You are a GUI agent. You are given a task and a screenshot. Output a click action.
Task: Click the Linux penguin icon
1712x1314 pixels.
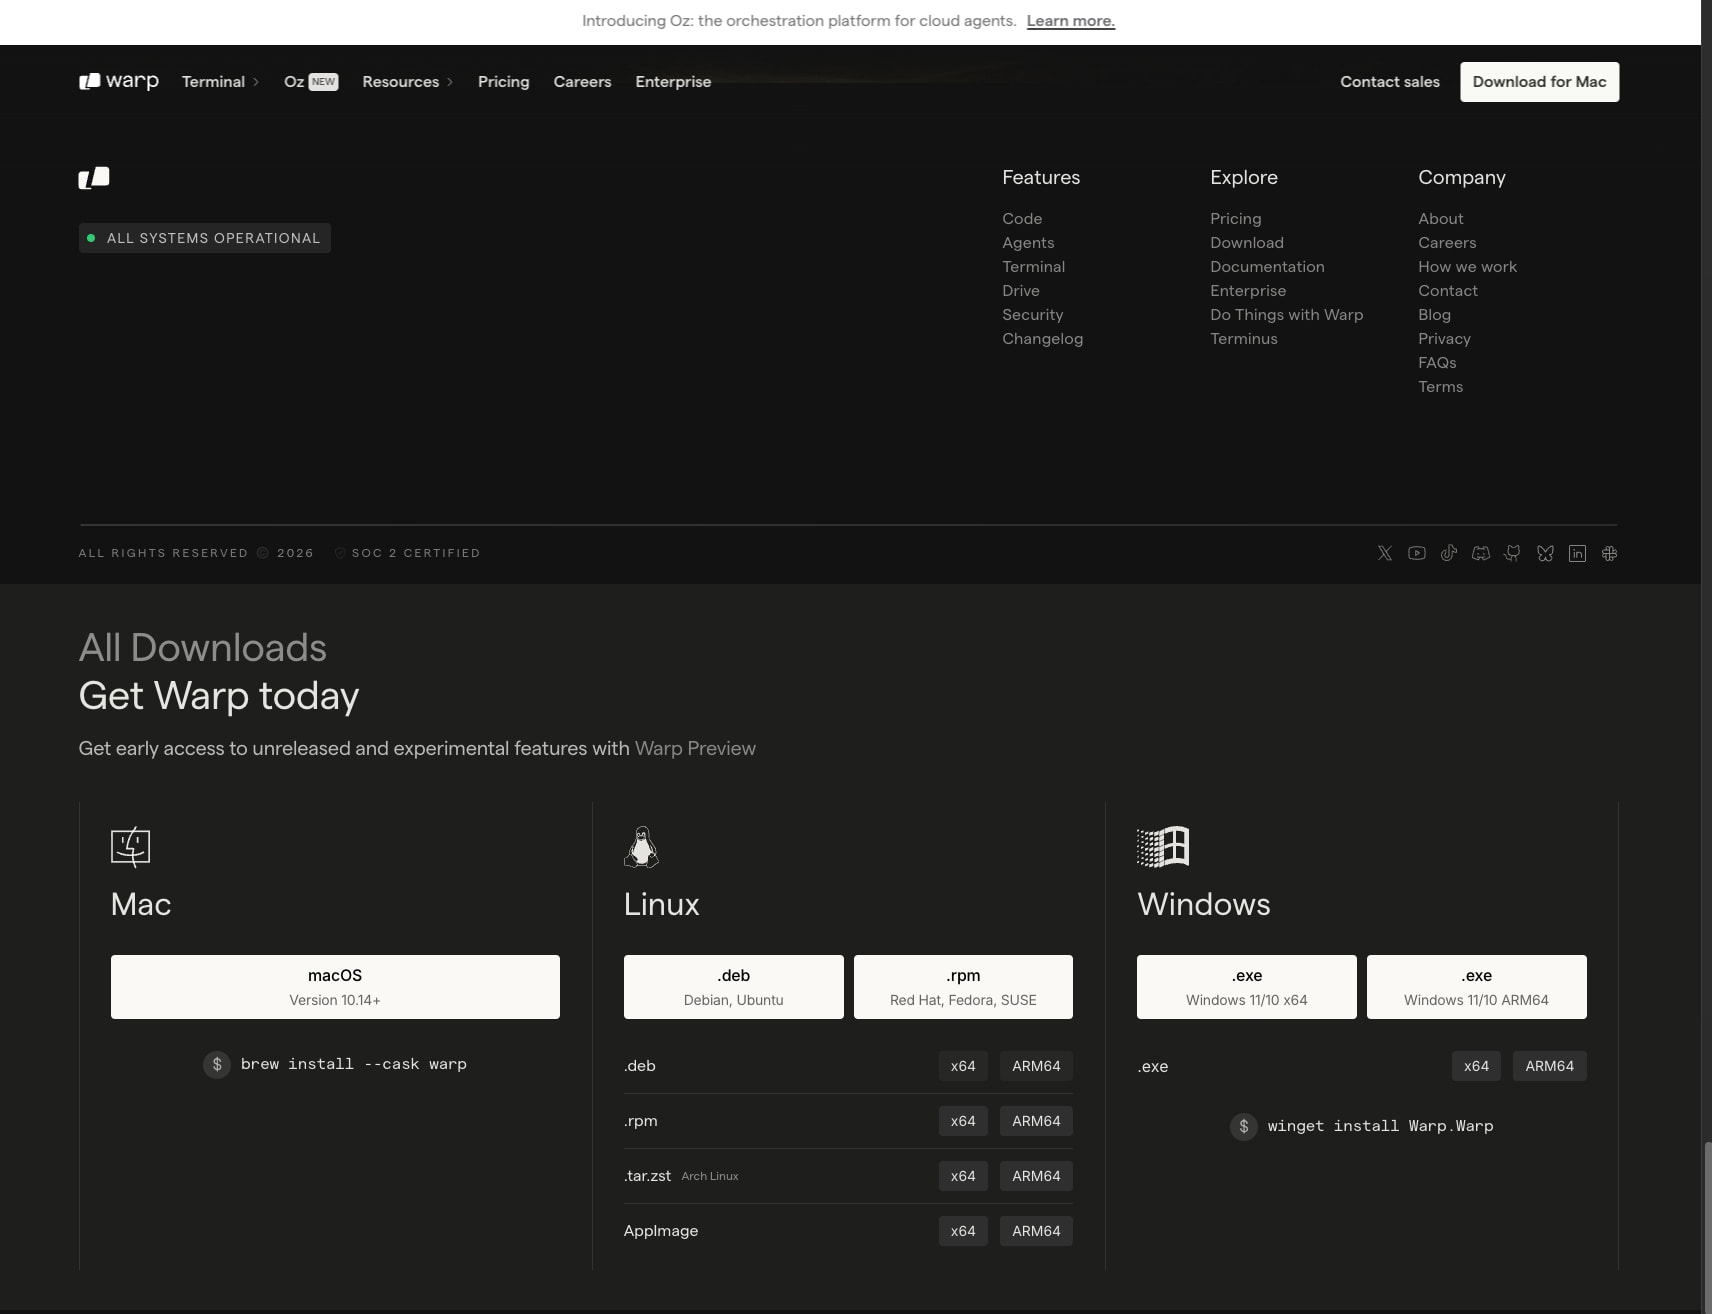(641, 847)
